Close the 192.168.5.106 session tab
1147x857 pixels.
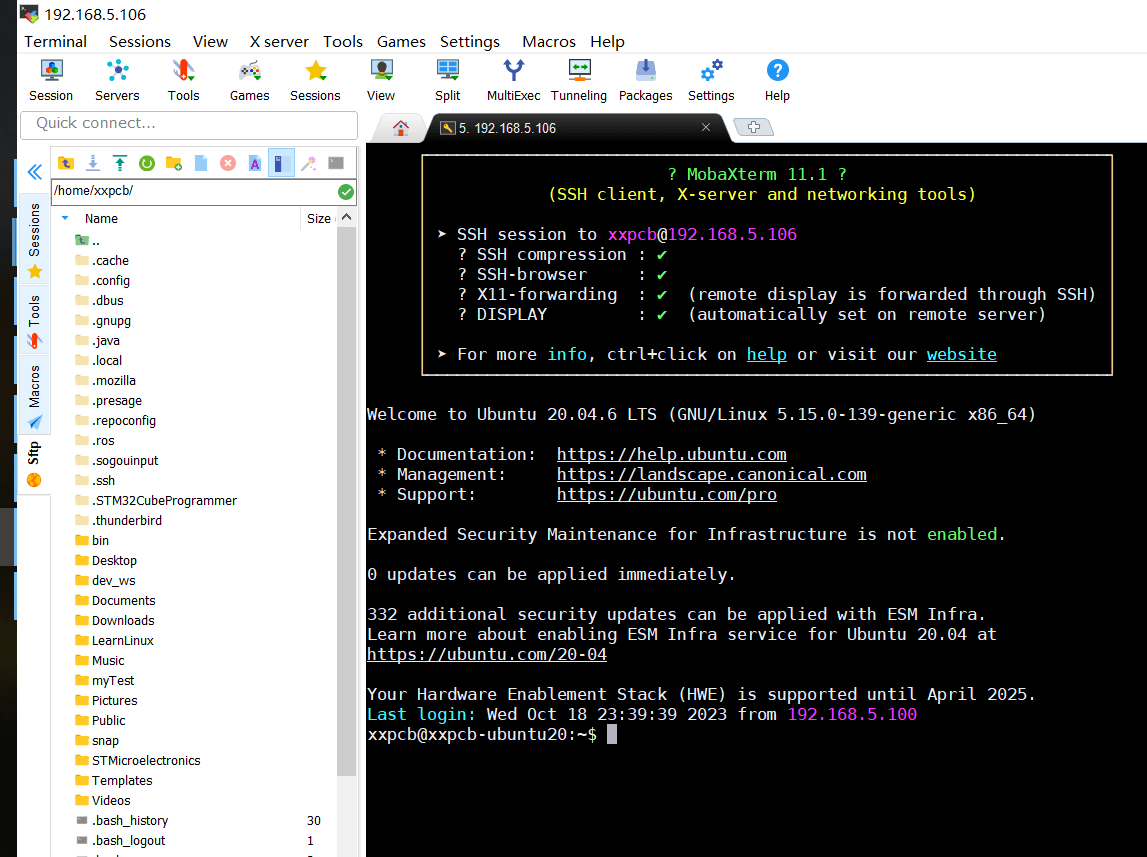[706, 127]
